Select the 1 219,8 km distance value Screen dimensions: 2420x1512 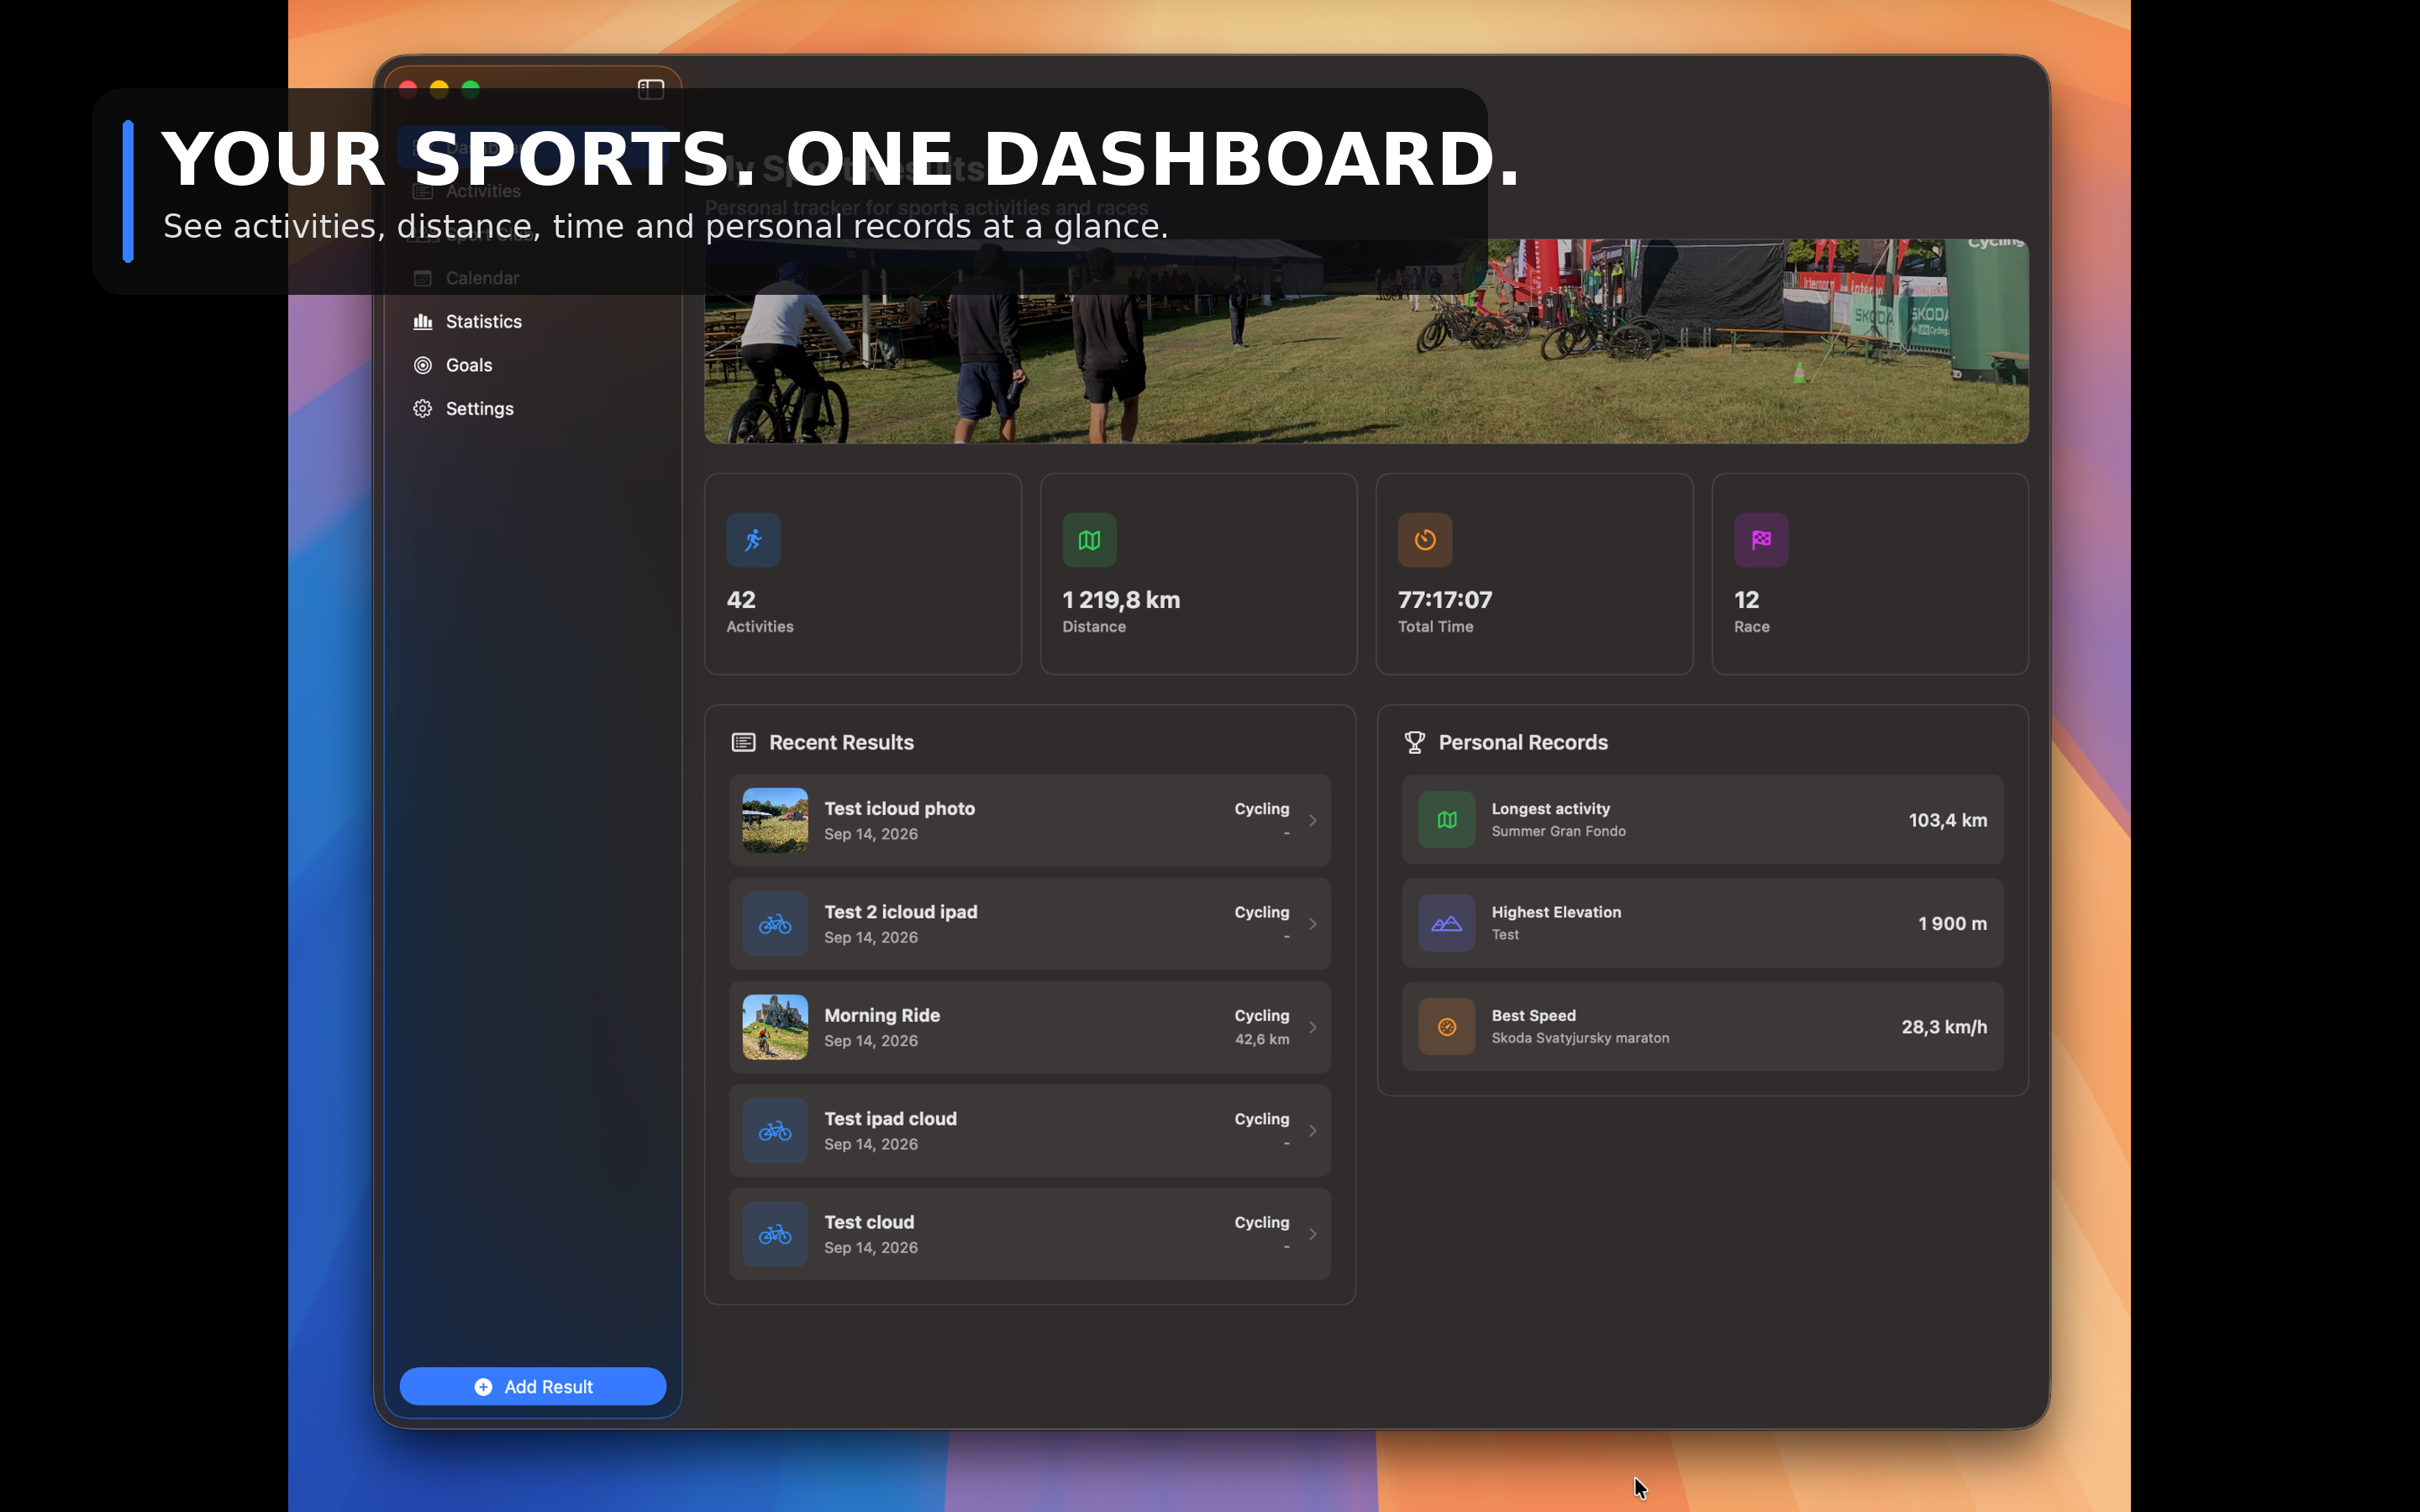pos(1121,600)
